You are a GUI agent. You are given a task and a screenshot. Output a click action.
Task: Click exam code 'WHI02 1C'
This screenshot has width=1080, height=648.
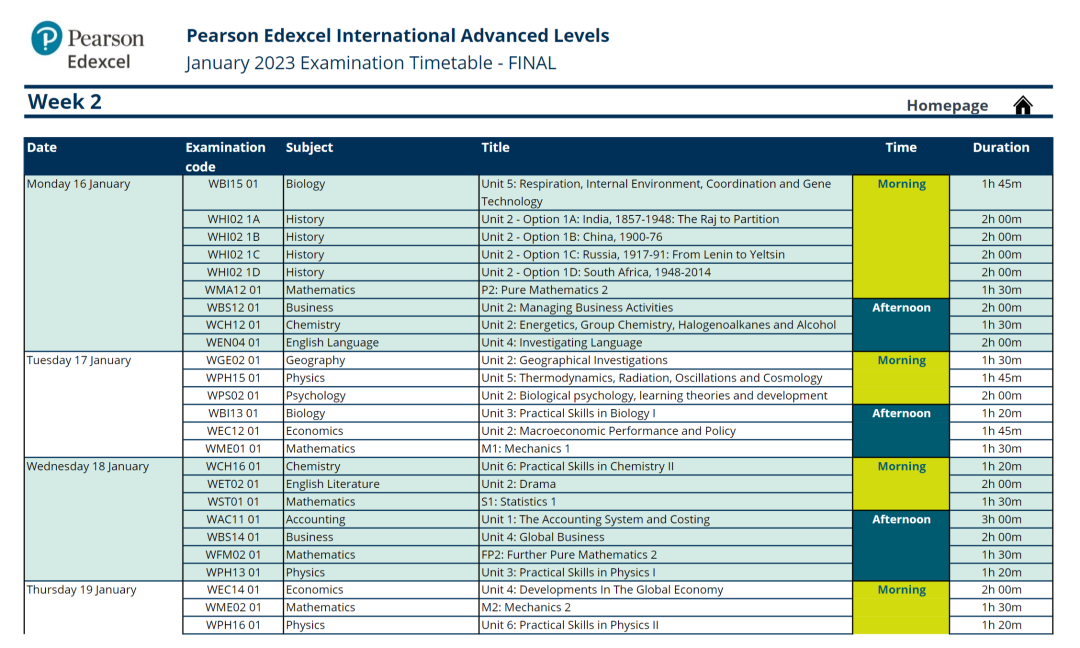click(233, 254)
